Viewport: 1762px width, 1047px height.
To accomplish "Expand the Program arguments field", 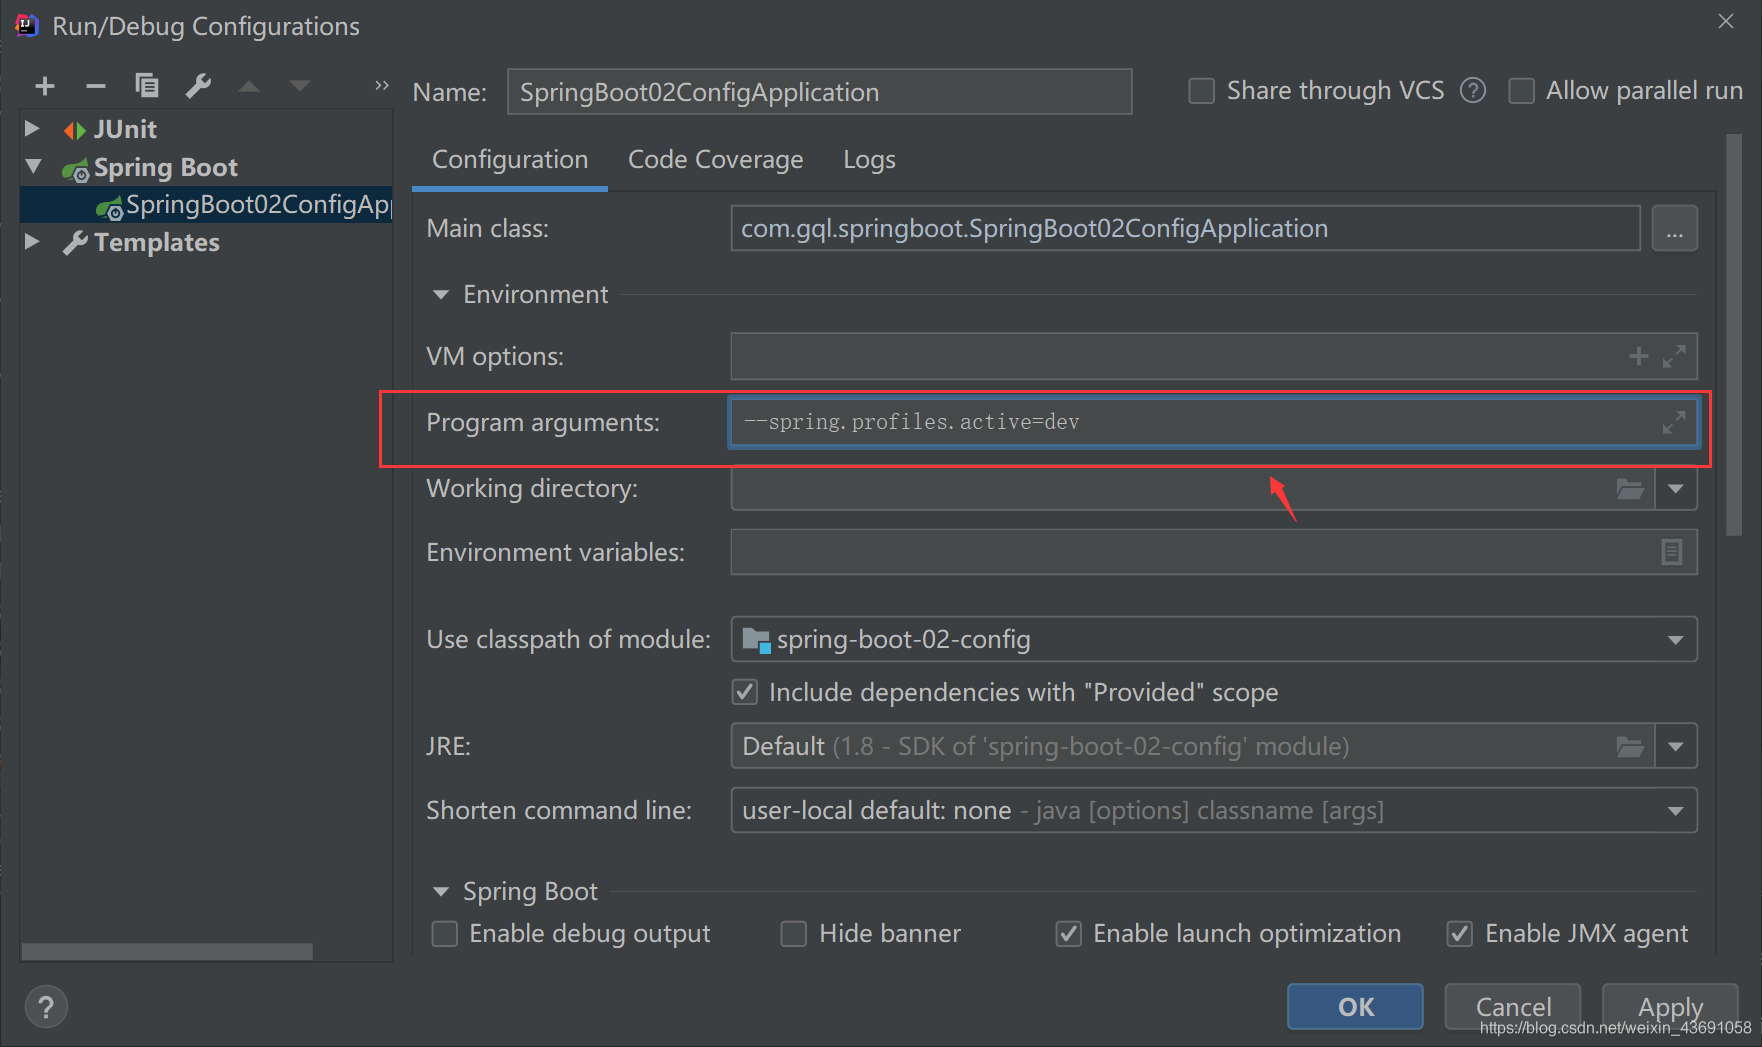I will click(1674, 422).
